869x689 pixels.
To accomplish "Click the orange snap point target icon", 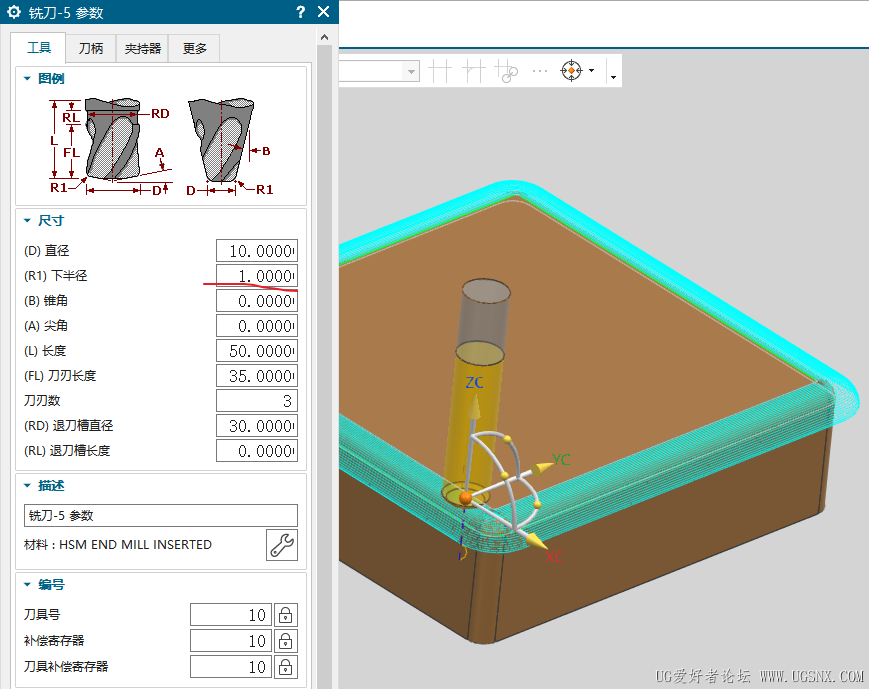I will 571,70.
